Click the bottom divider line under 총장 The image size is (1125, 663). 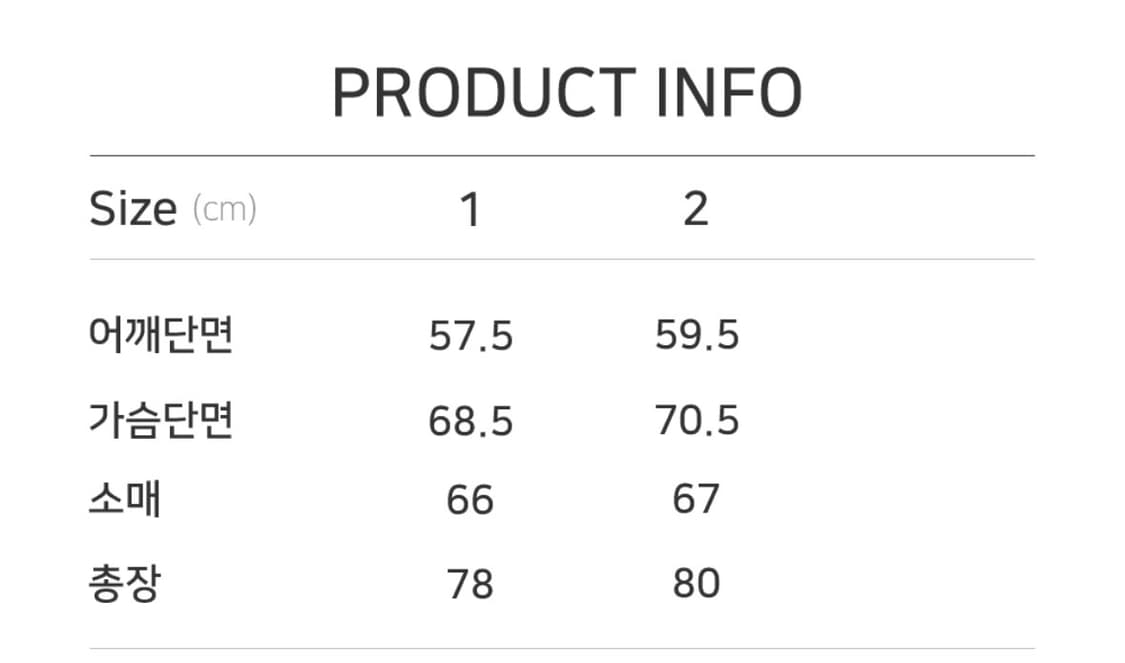click(562, 649)
